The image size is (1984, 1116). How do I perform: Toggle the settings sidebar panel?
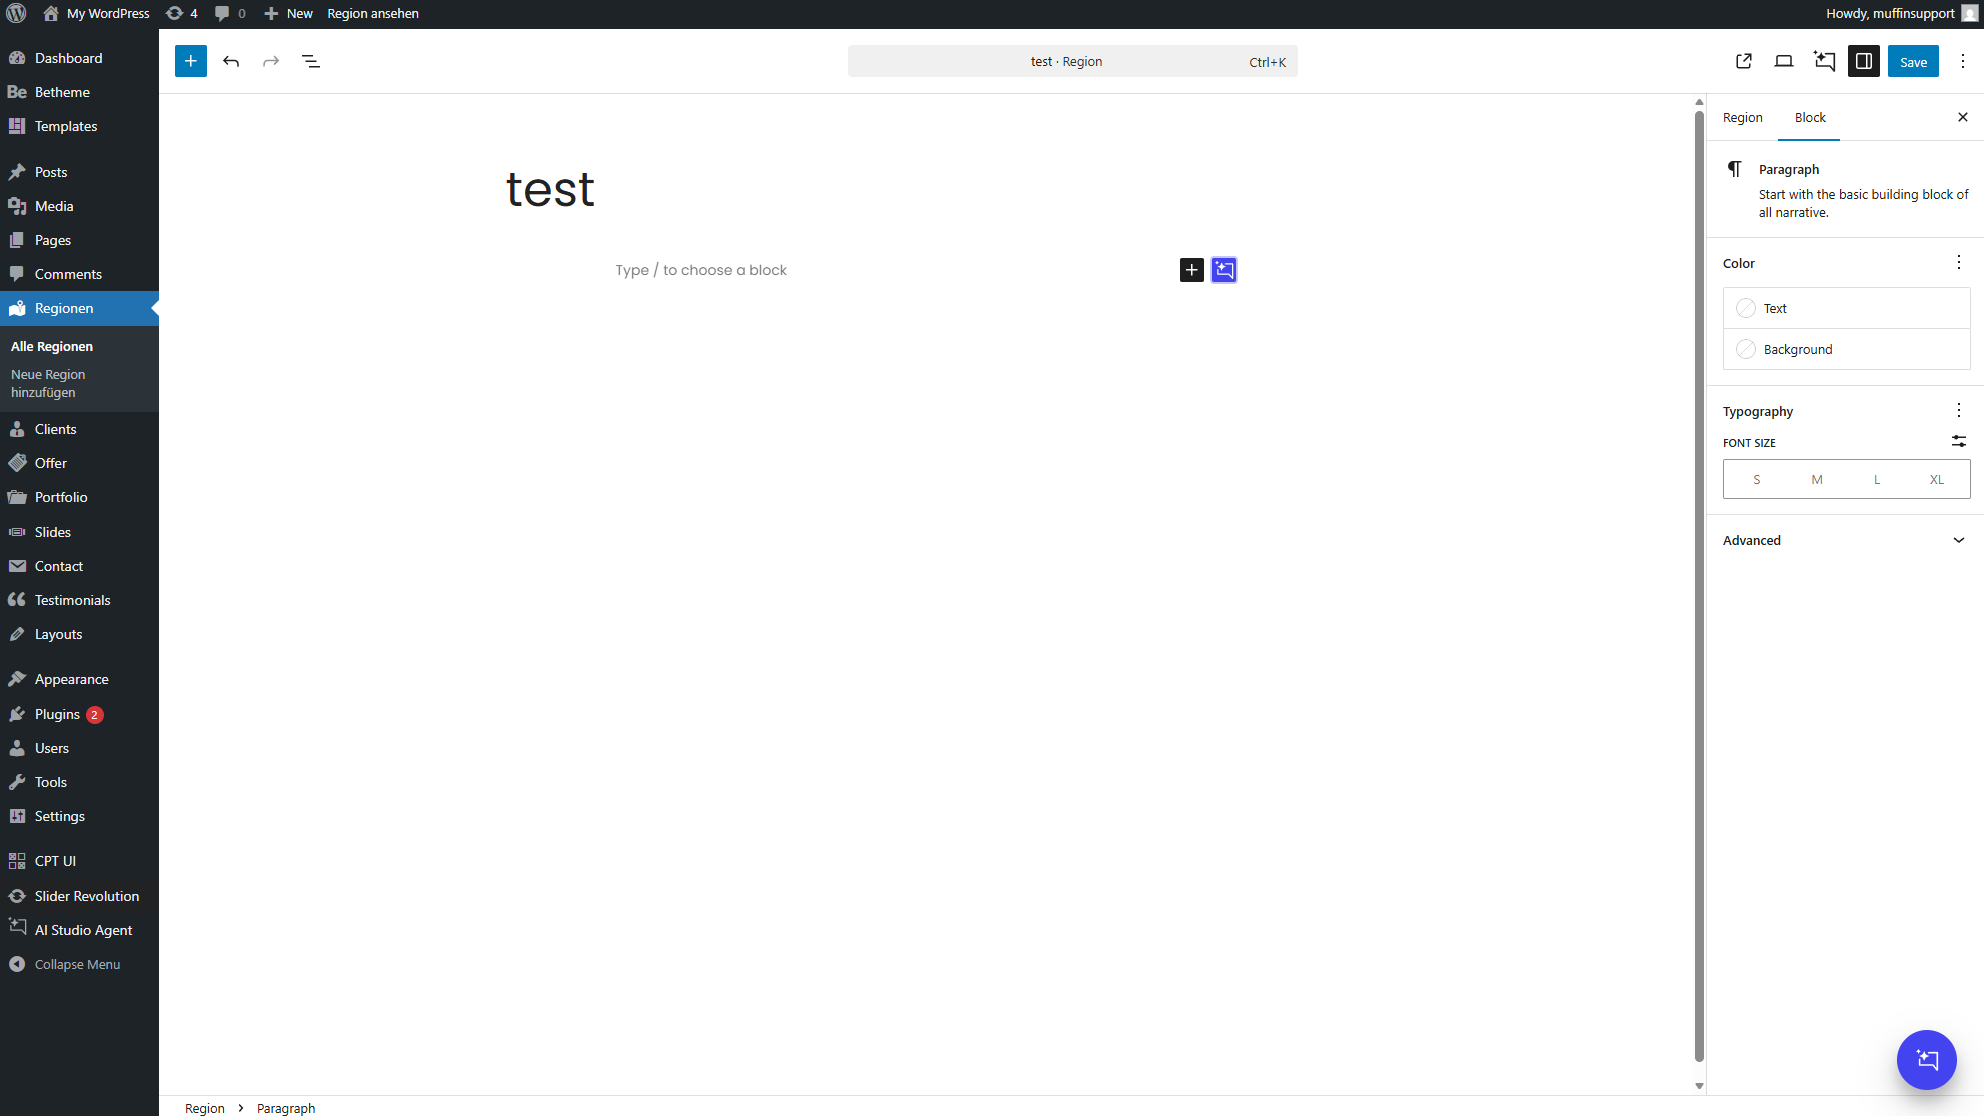[x=1864, y=61]
